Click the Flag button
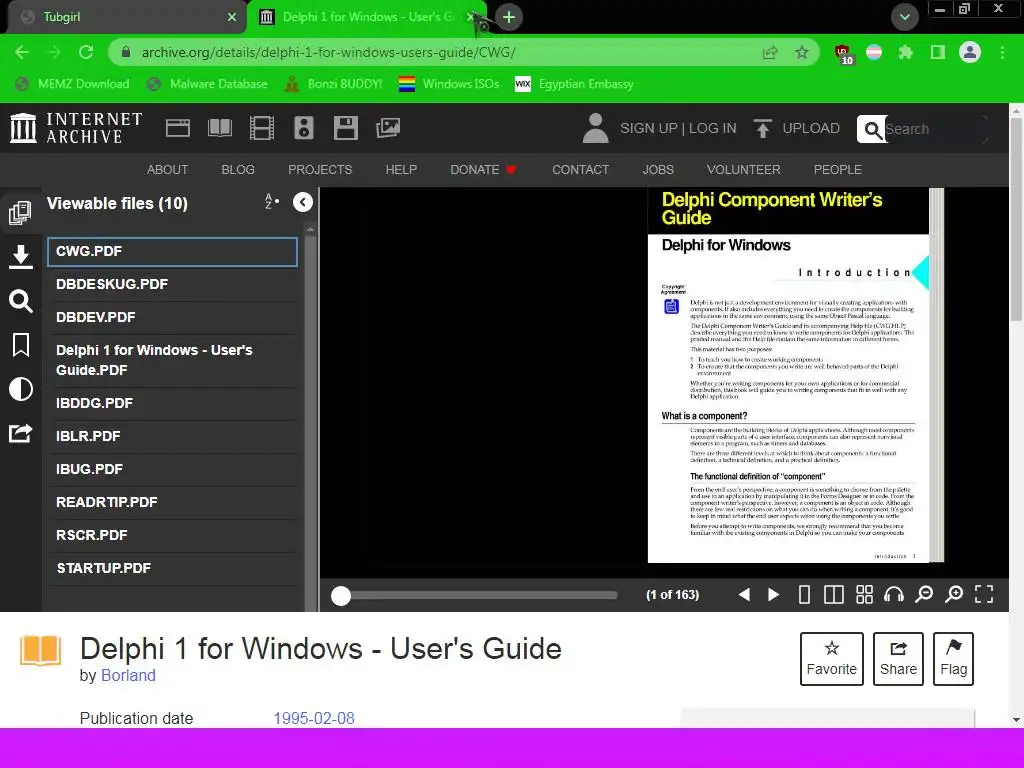The width and height of the screenshot is (1024, 768). (x=953, y=658)
